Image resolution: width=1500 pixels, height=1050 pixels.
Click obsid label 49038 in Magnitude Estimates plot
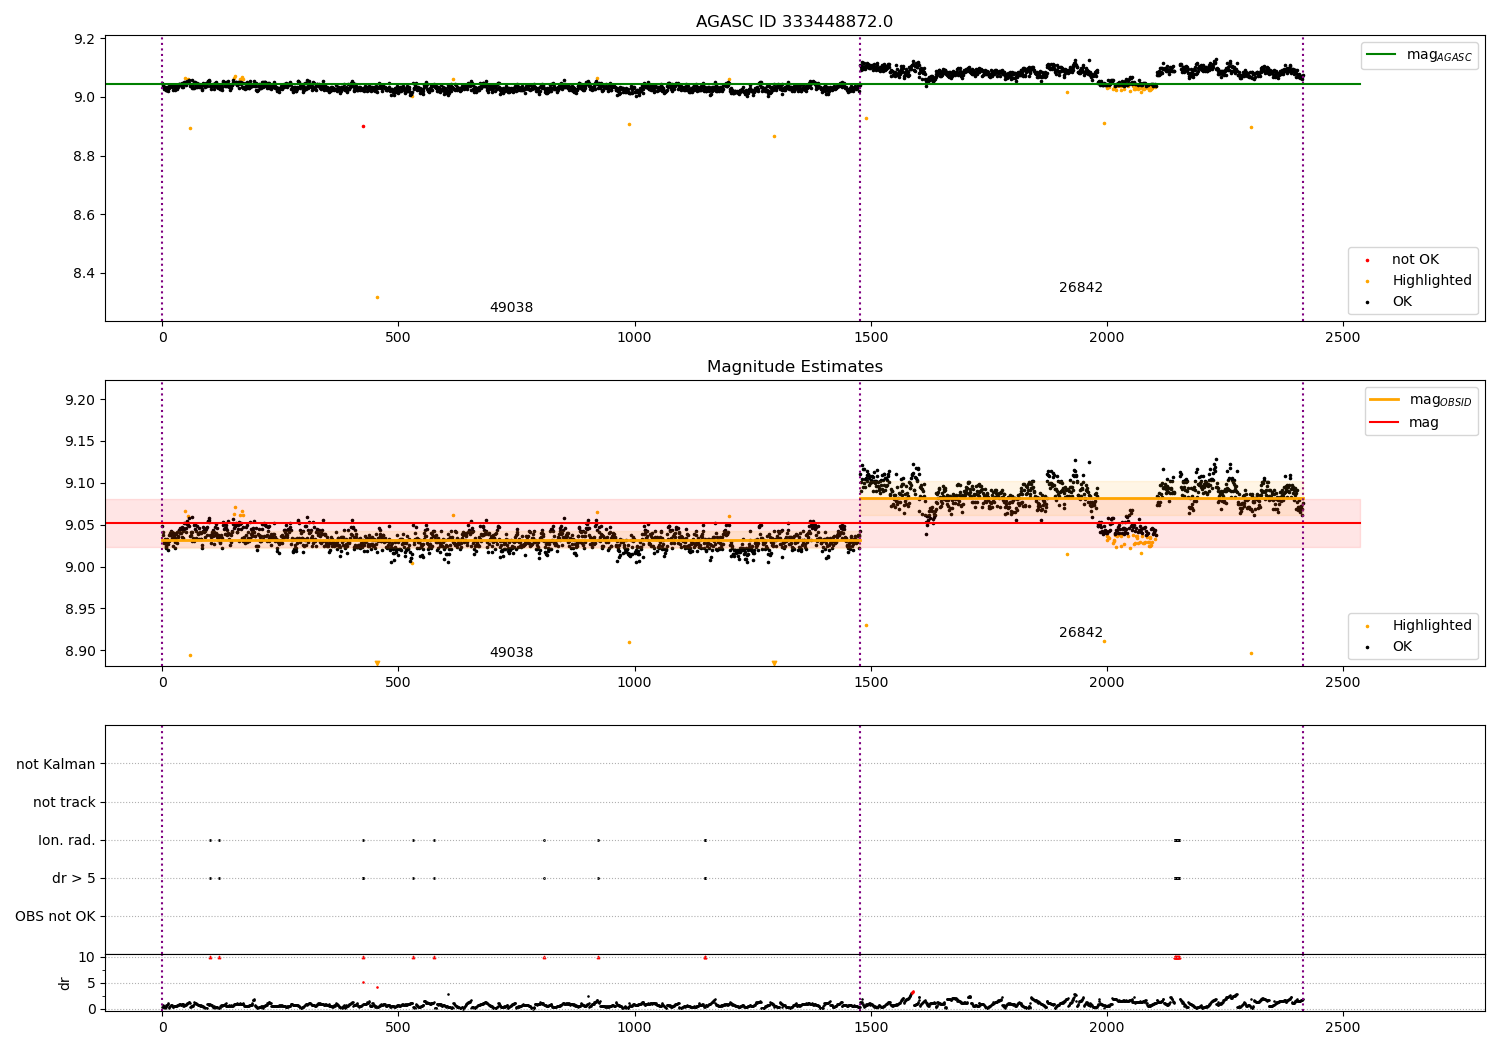(x=511, y=653)
